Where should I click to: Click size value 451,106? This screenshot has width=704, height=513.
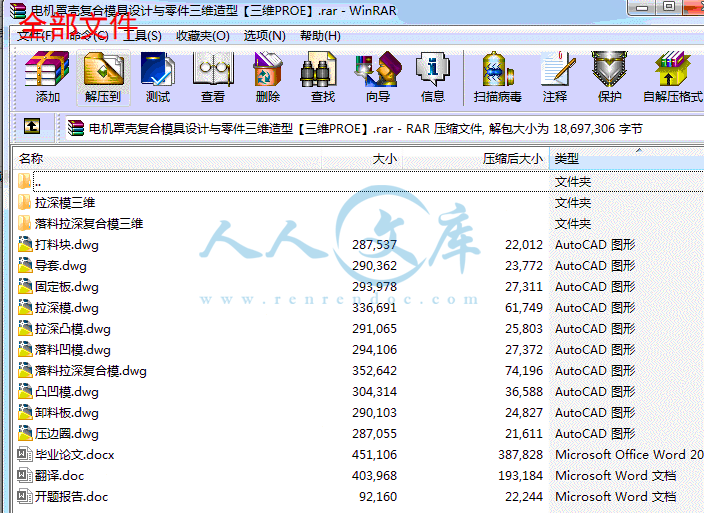374,455
